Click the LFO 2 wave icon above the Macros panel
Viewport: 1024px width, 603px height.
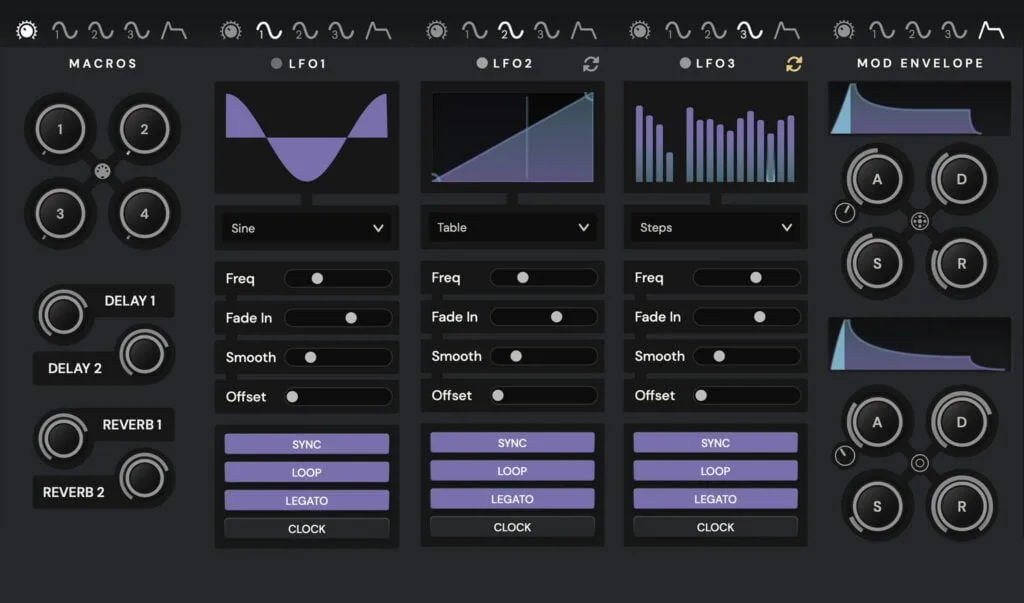101,31
